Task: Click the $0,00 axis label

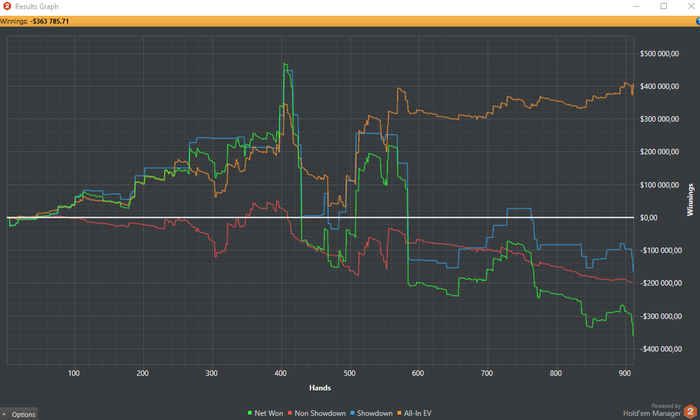Action: point(649,218)
